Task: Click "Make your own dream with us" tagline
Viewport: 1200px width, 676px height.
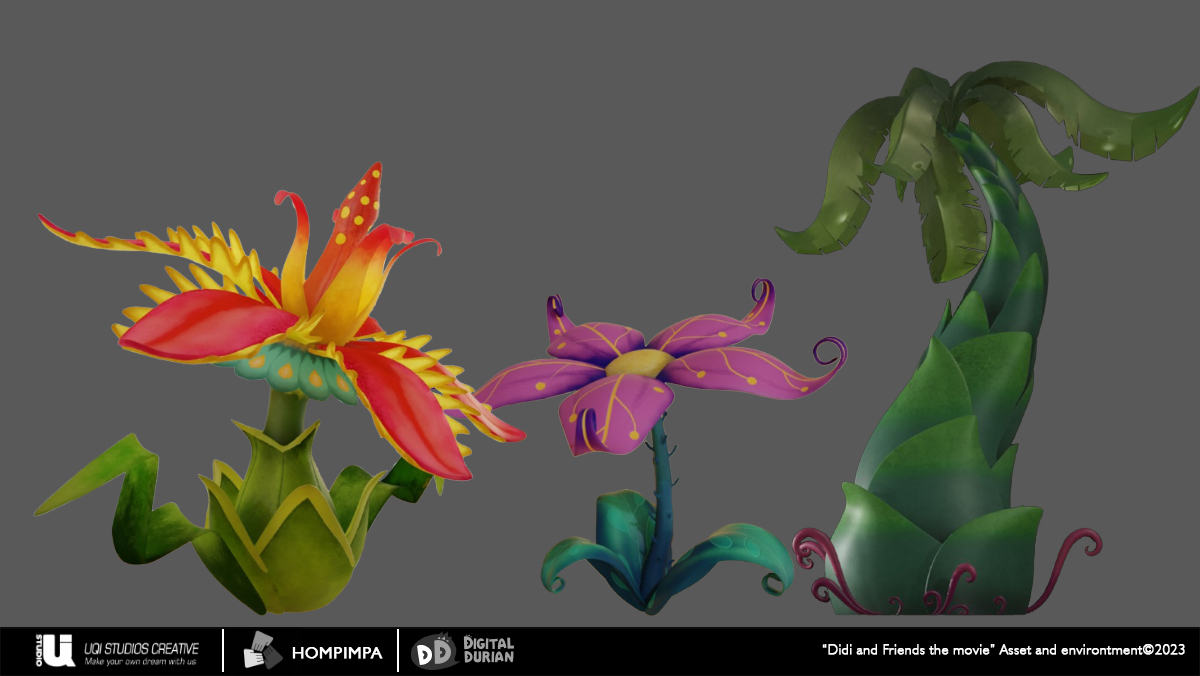Action: point(141,661)
